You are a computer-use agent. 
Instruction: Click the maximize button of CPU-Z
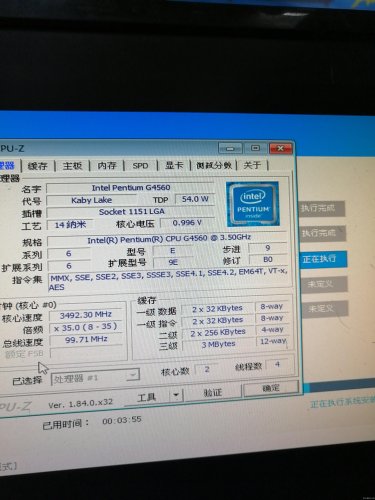[x=255, y=148]
